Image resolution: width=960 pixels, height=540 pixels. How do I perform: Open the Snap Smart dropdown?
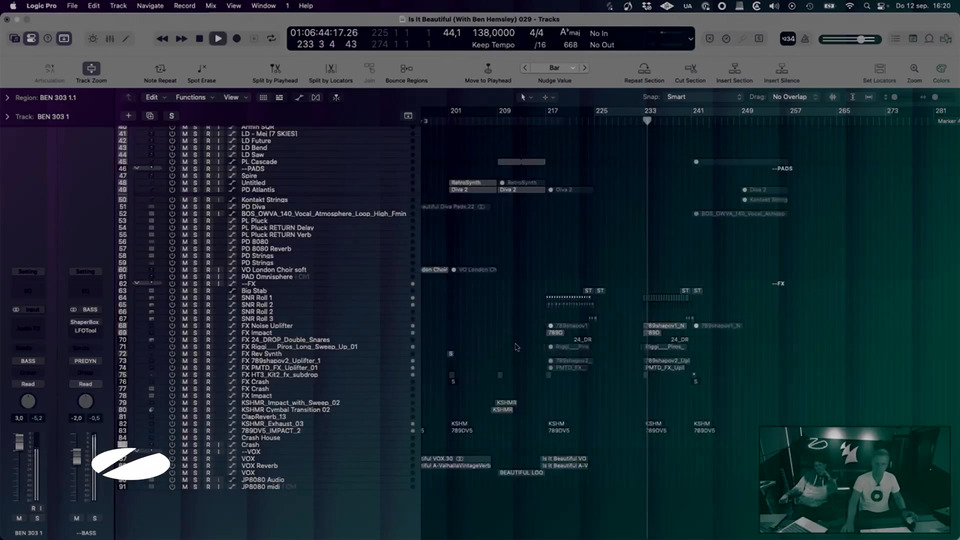[x=704, y=97]
